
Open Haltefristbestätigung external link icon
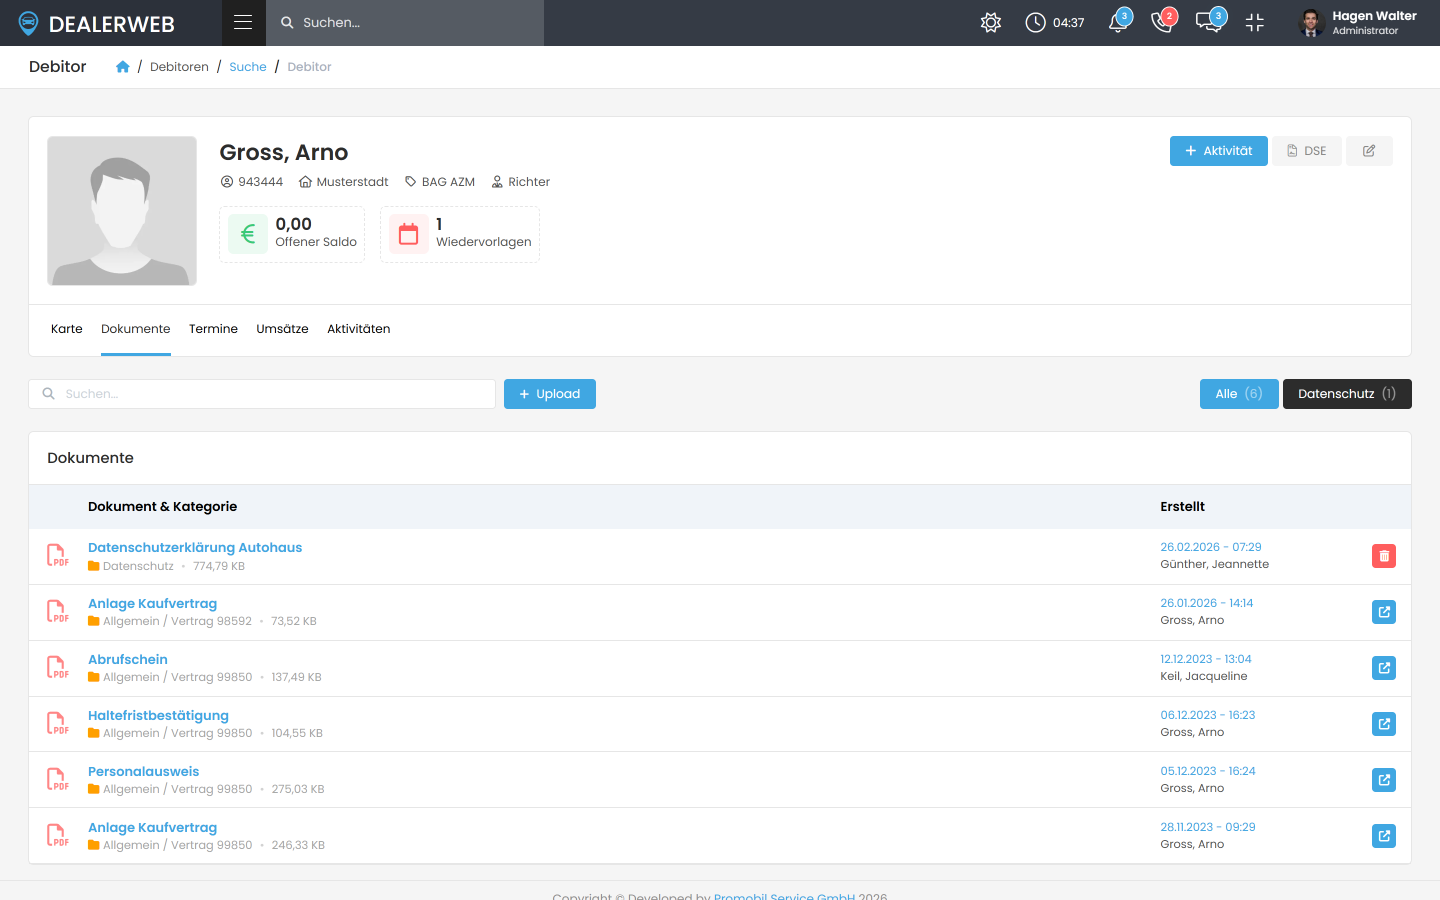pos(1384,724)
